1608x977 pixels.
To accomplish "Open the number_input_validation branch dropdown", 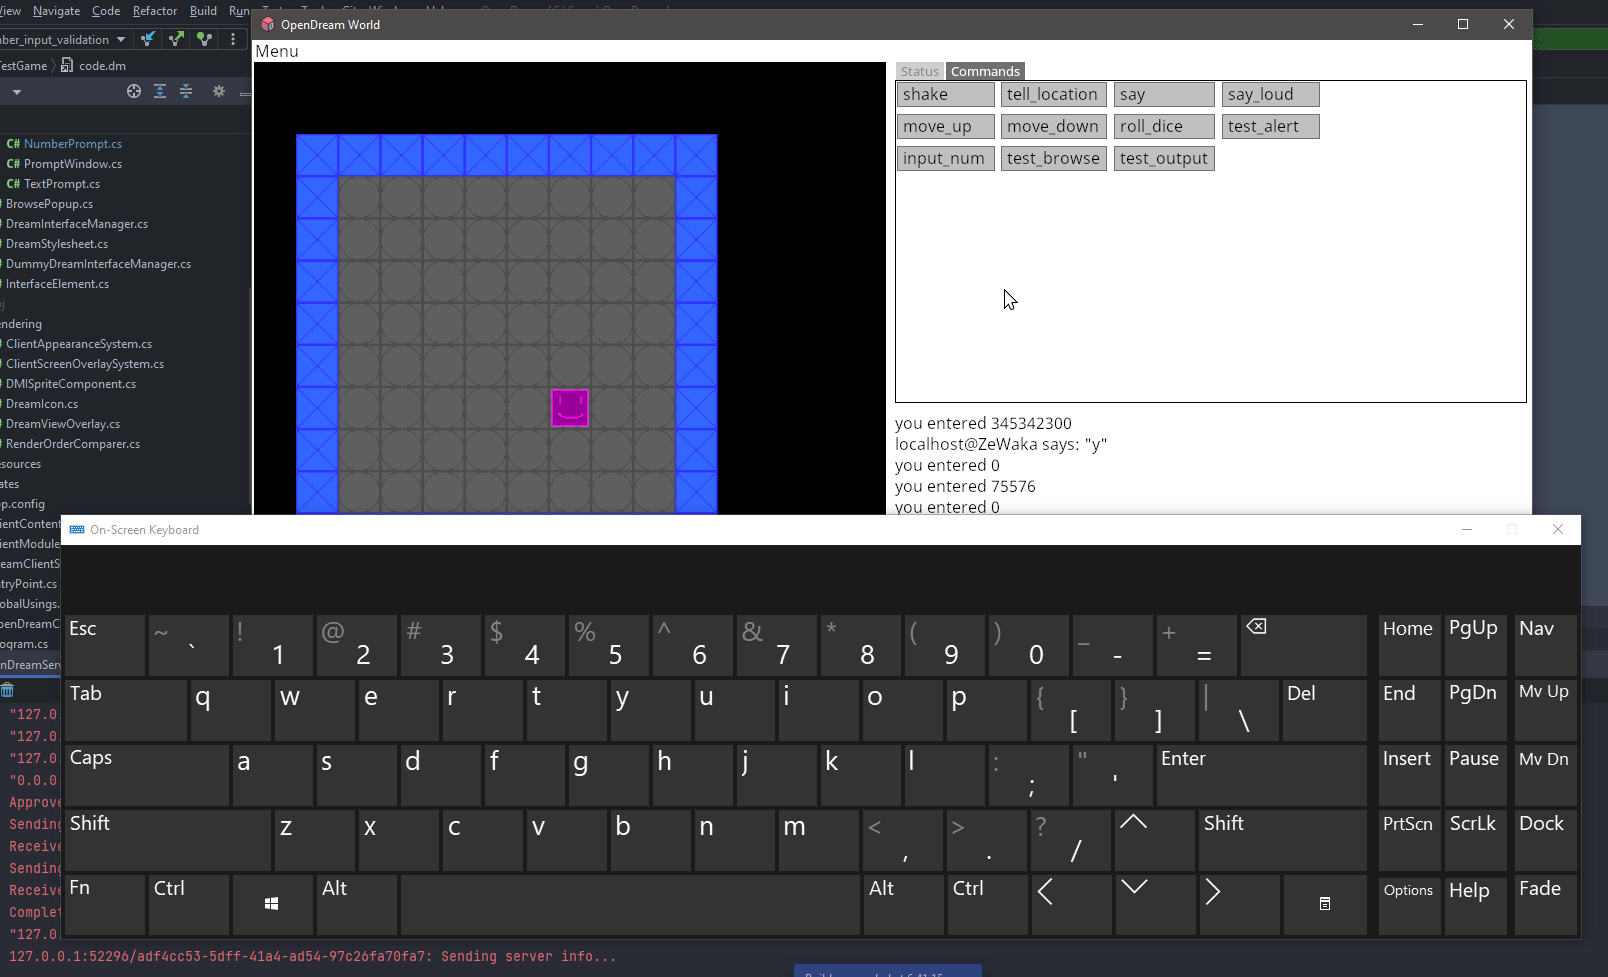I will click(122, 39).
